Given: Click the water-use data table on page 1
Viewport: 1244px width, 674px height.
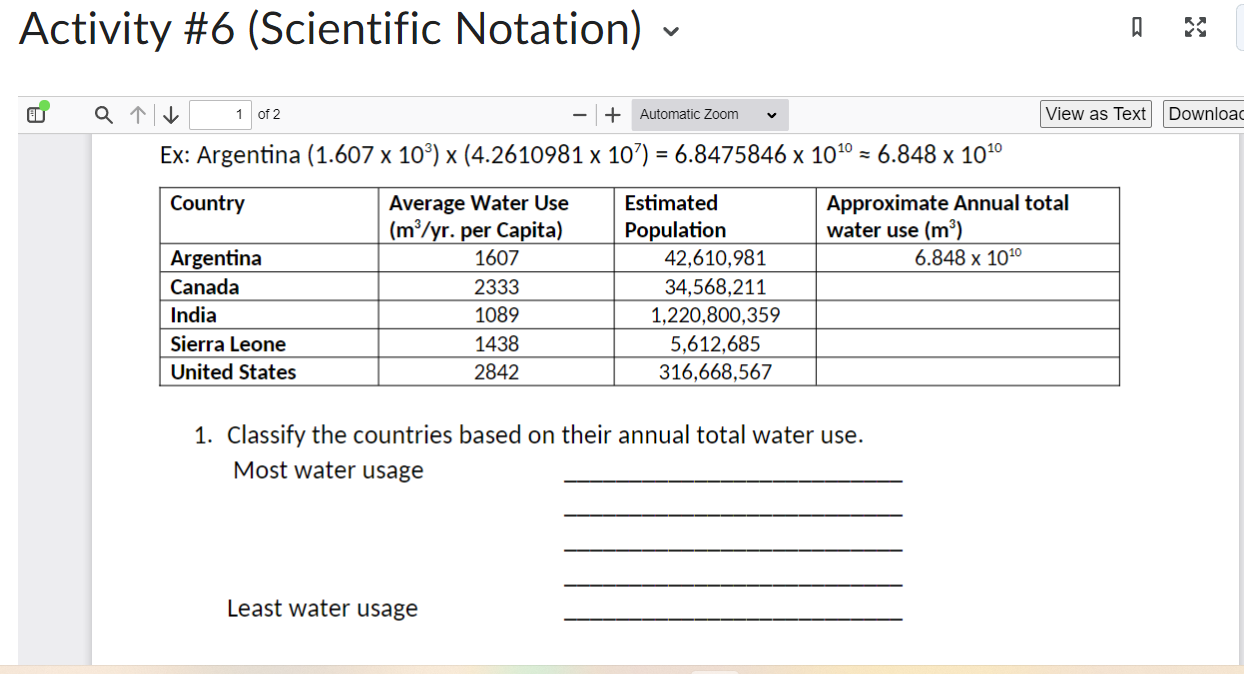Looking at the screenshot, I should click(x=639, y=285).
